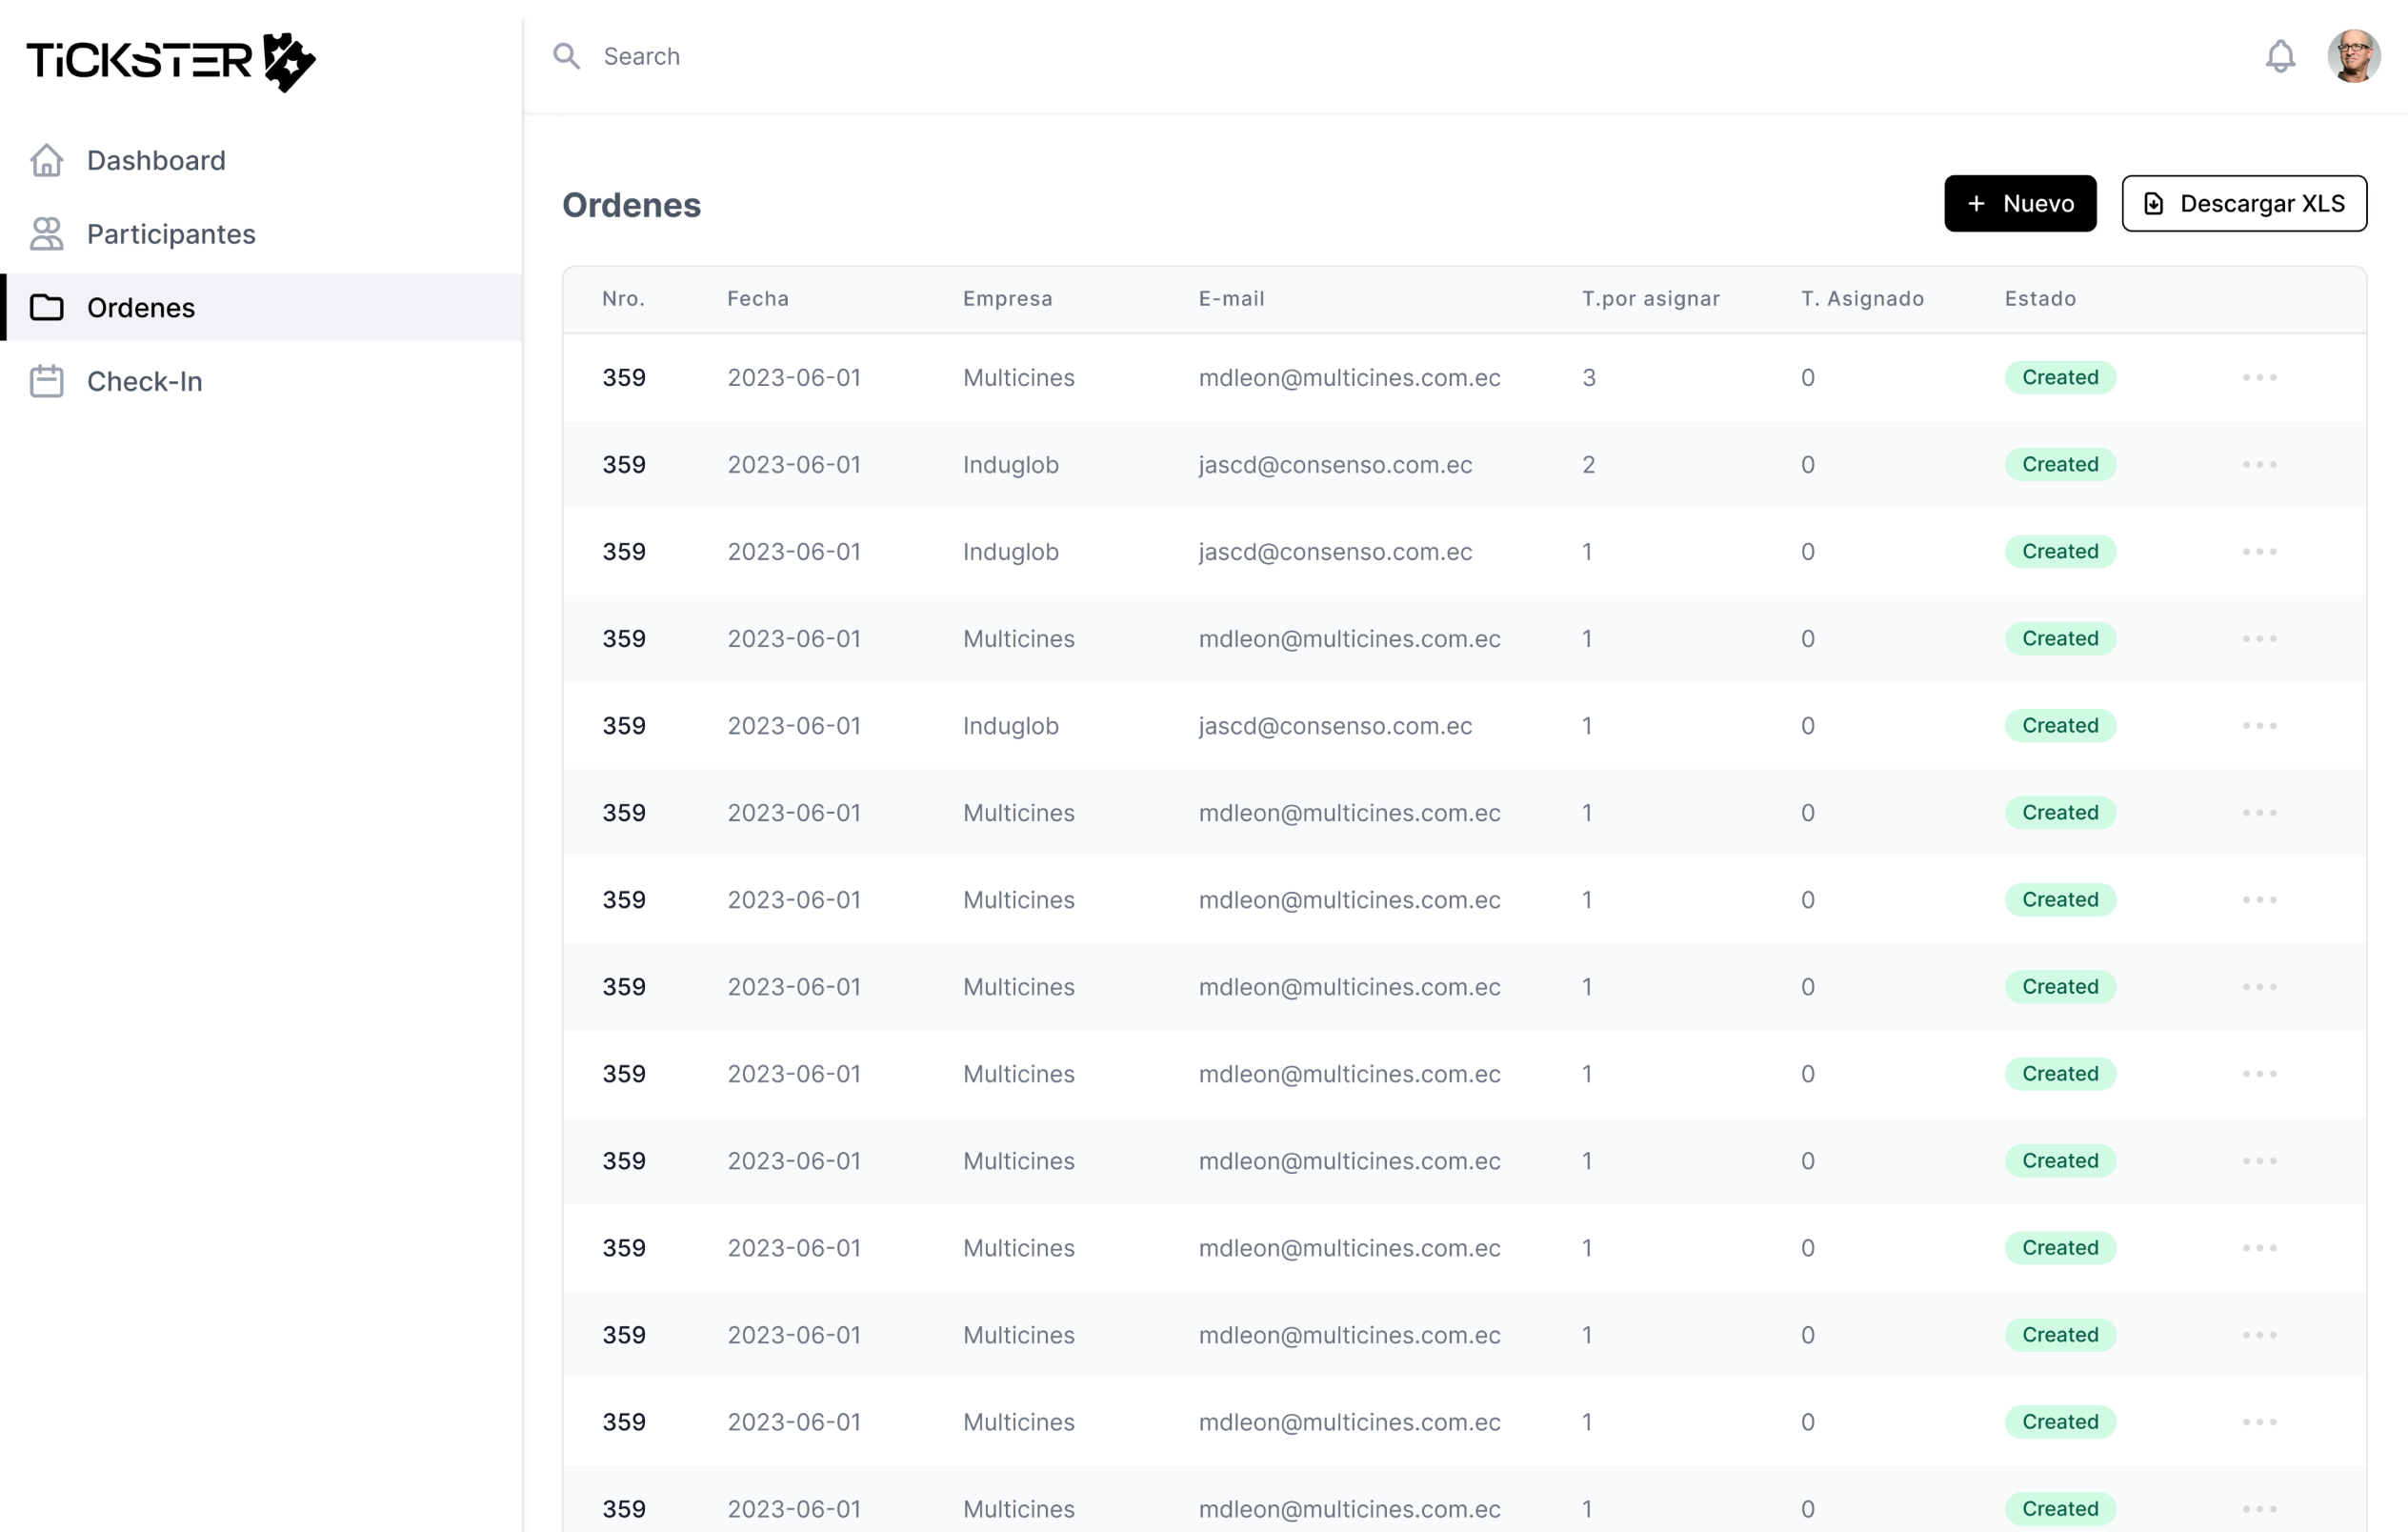This screenshot has height=1532, width=2408.
Task: Open notifications bell
Action: (2280, 56)
